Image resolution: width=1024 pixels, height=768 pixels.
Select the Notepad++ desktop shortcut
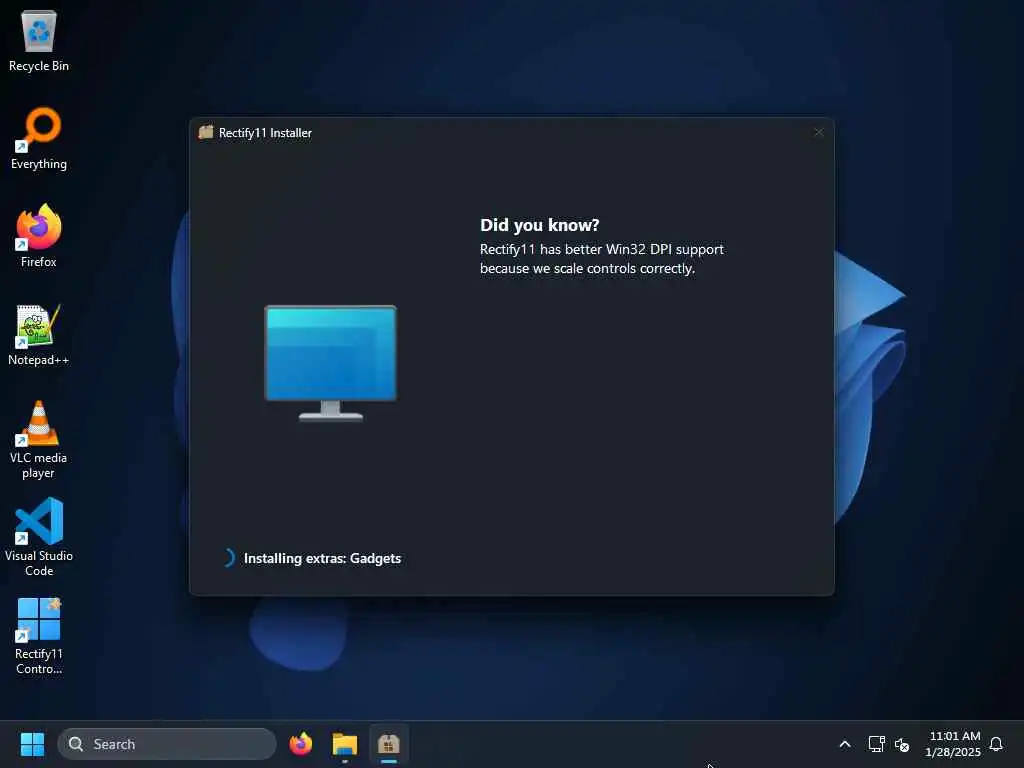pyautogui.click(x=39, y=334)
